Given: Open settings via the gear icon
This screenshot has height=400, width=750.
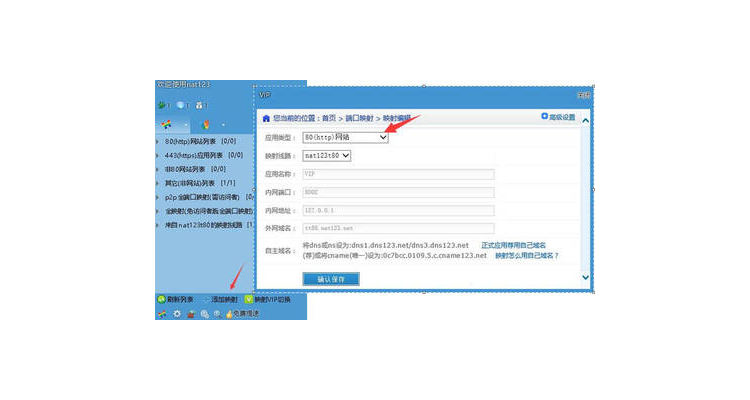Looking at the screenshot, I should (x=177, y=314).
